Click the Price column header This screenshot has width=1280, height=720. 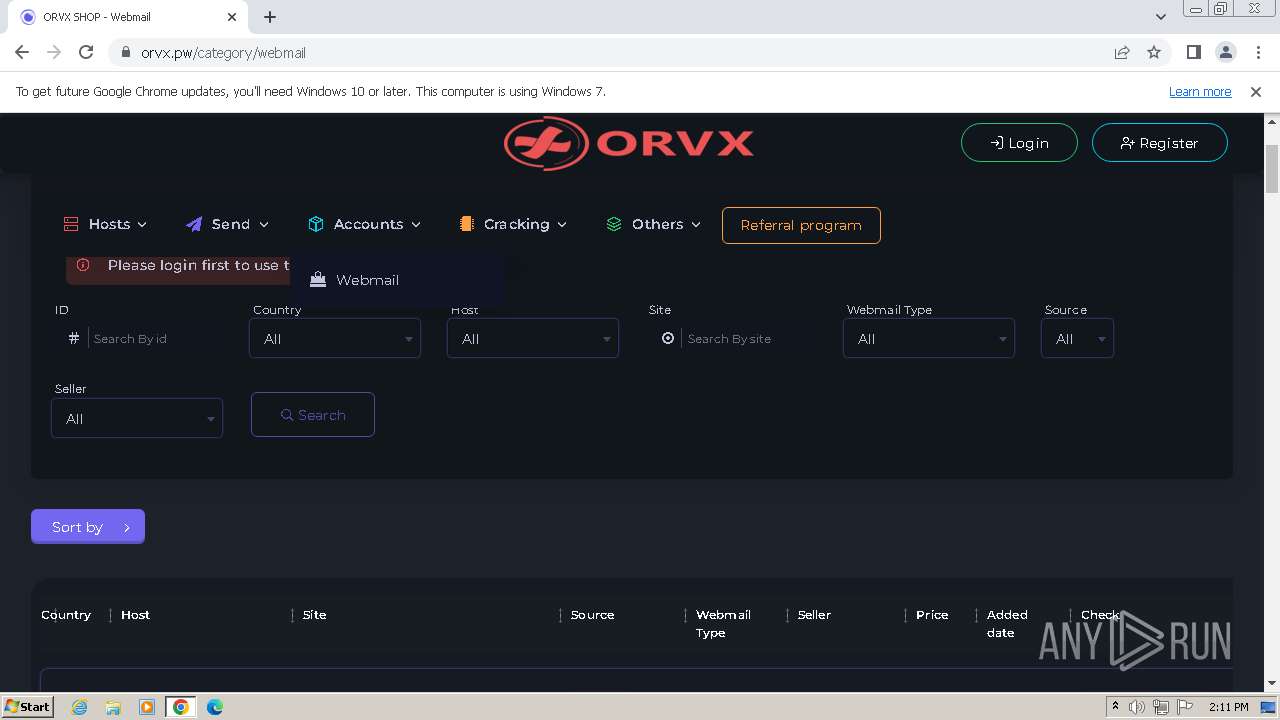[932, 615]
